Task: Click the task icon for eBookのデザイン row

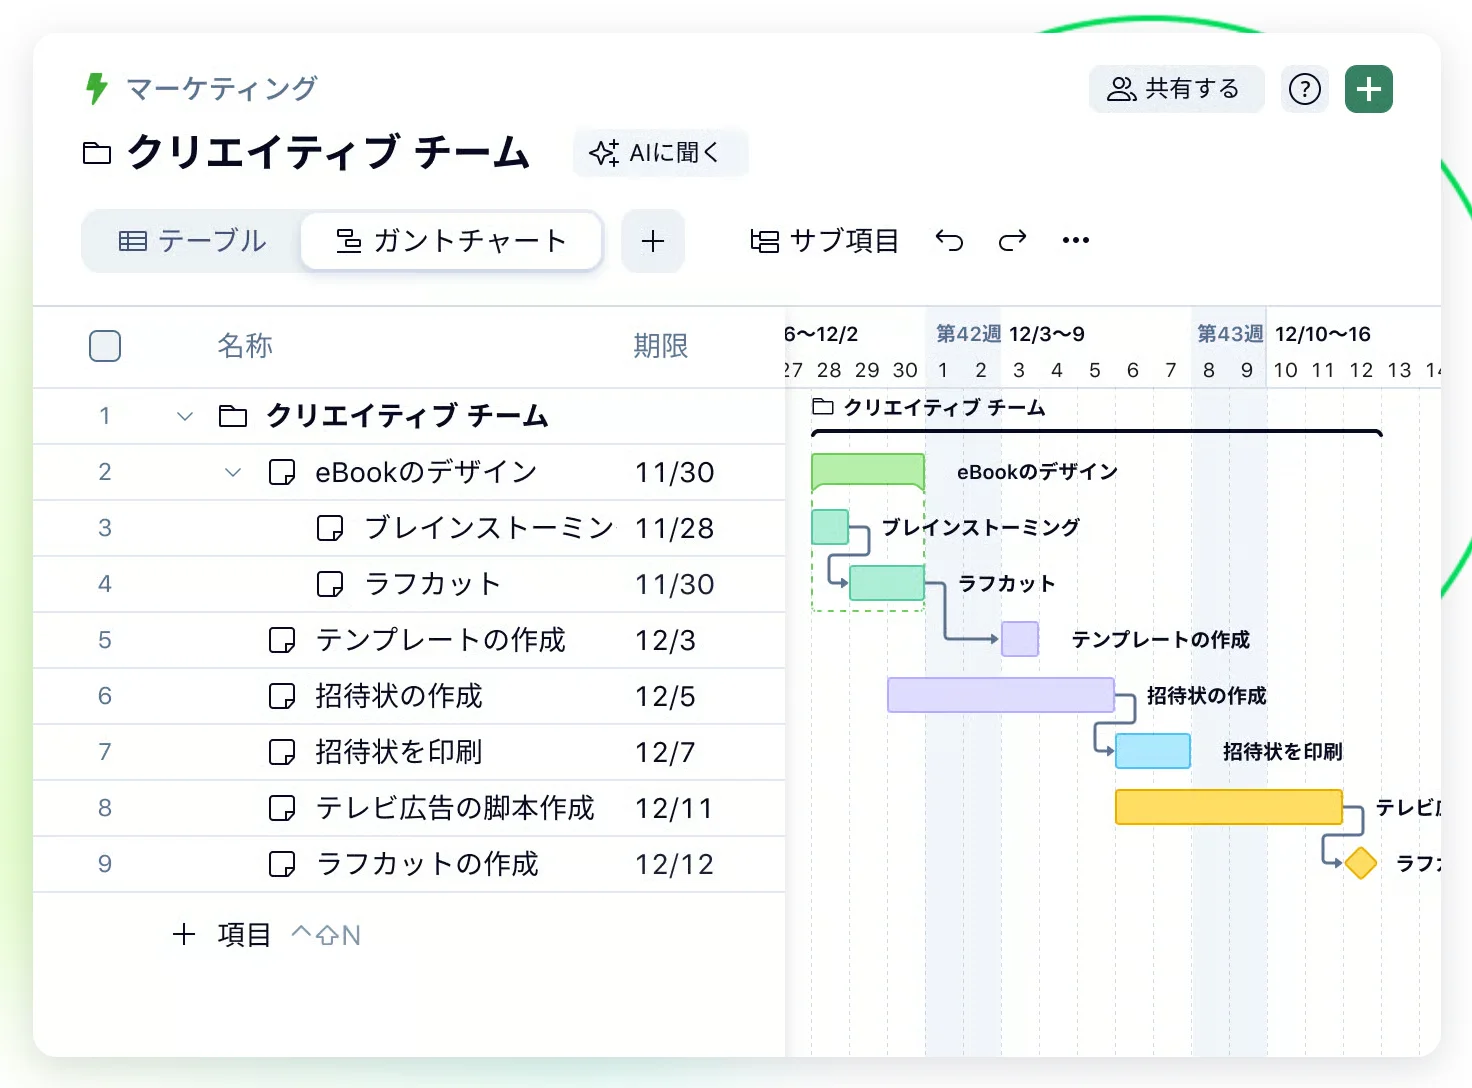Action: coord(282,472)
